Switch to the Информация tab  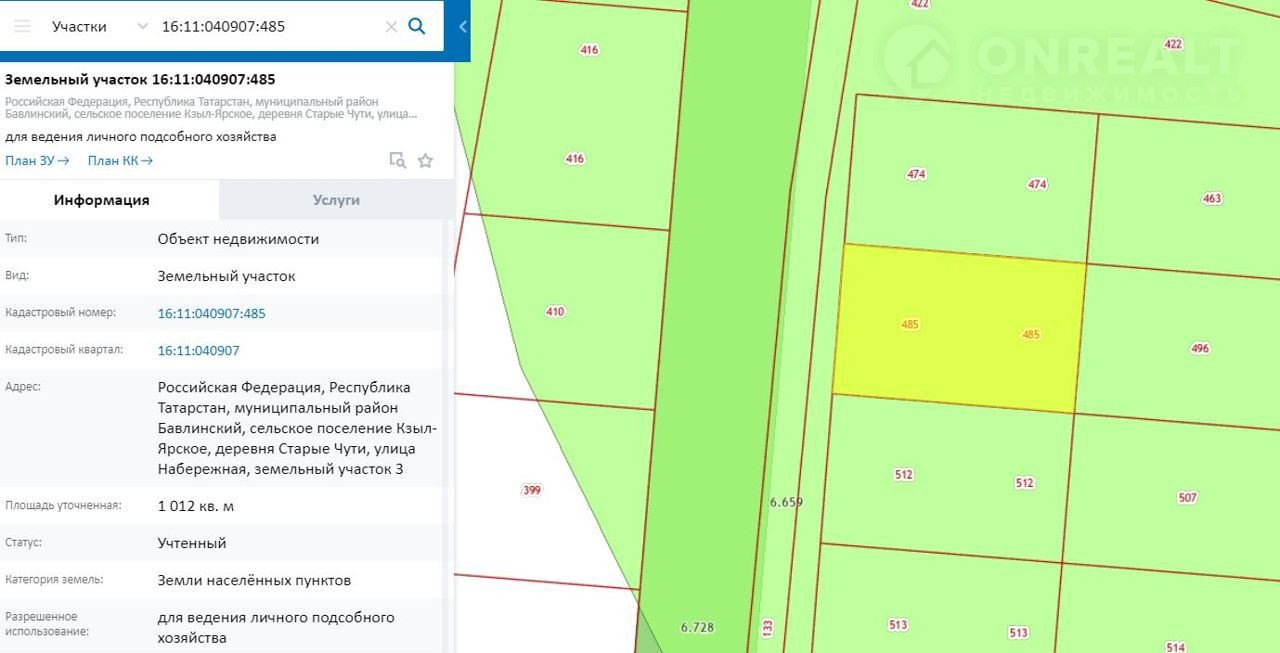click(101, 200)
